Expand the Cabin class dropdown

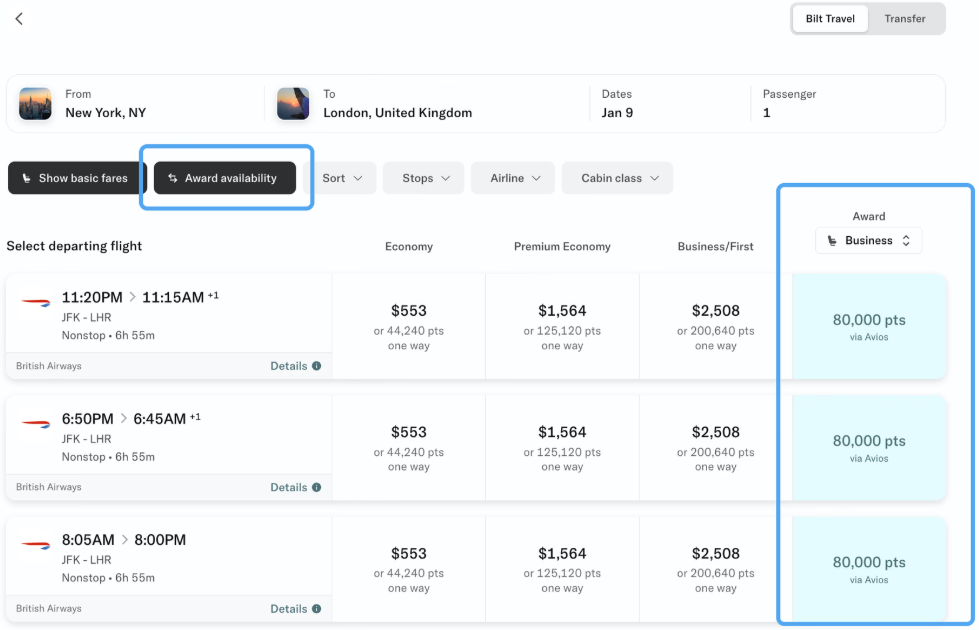click(618, 178)
